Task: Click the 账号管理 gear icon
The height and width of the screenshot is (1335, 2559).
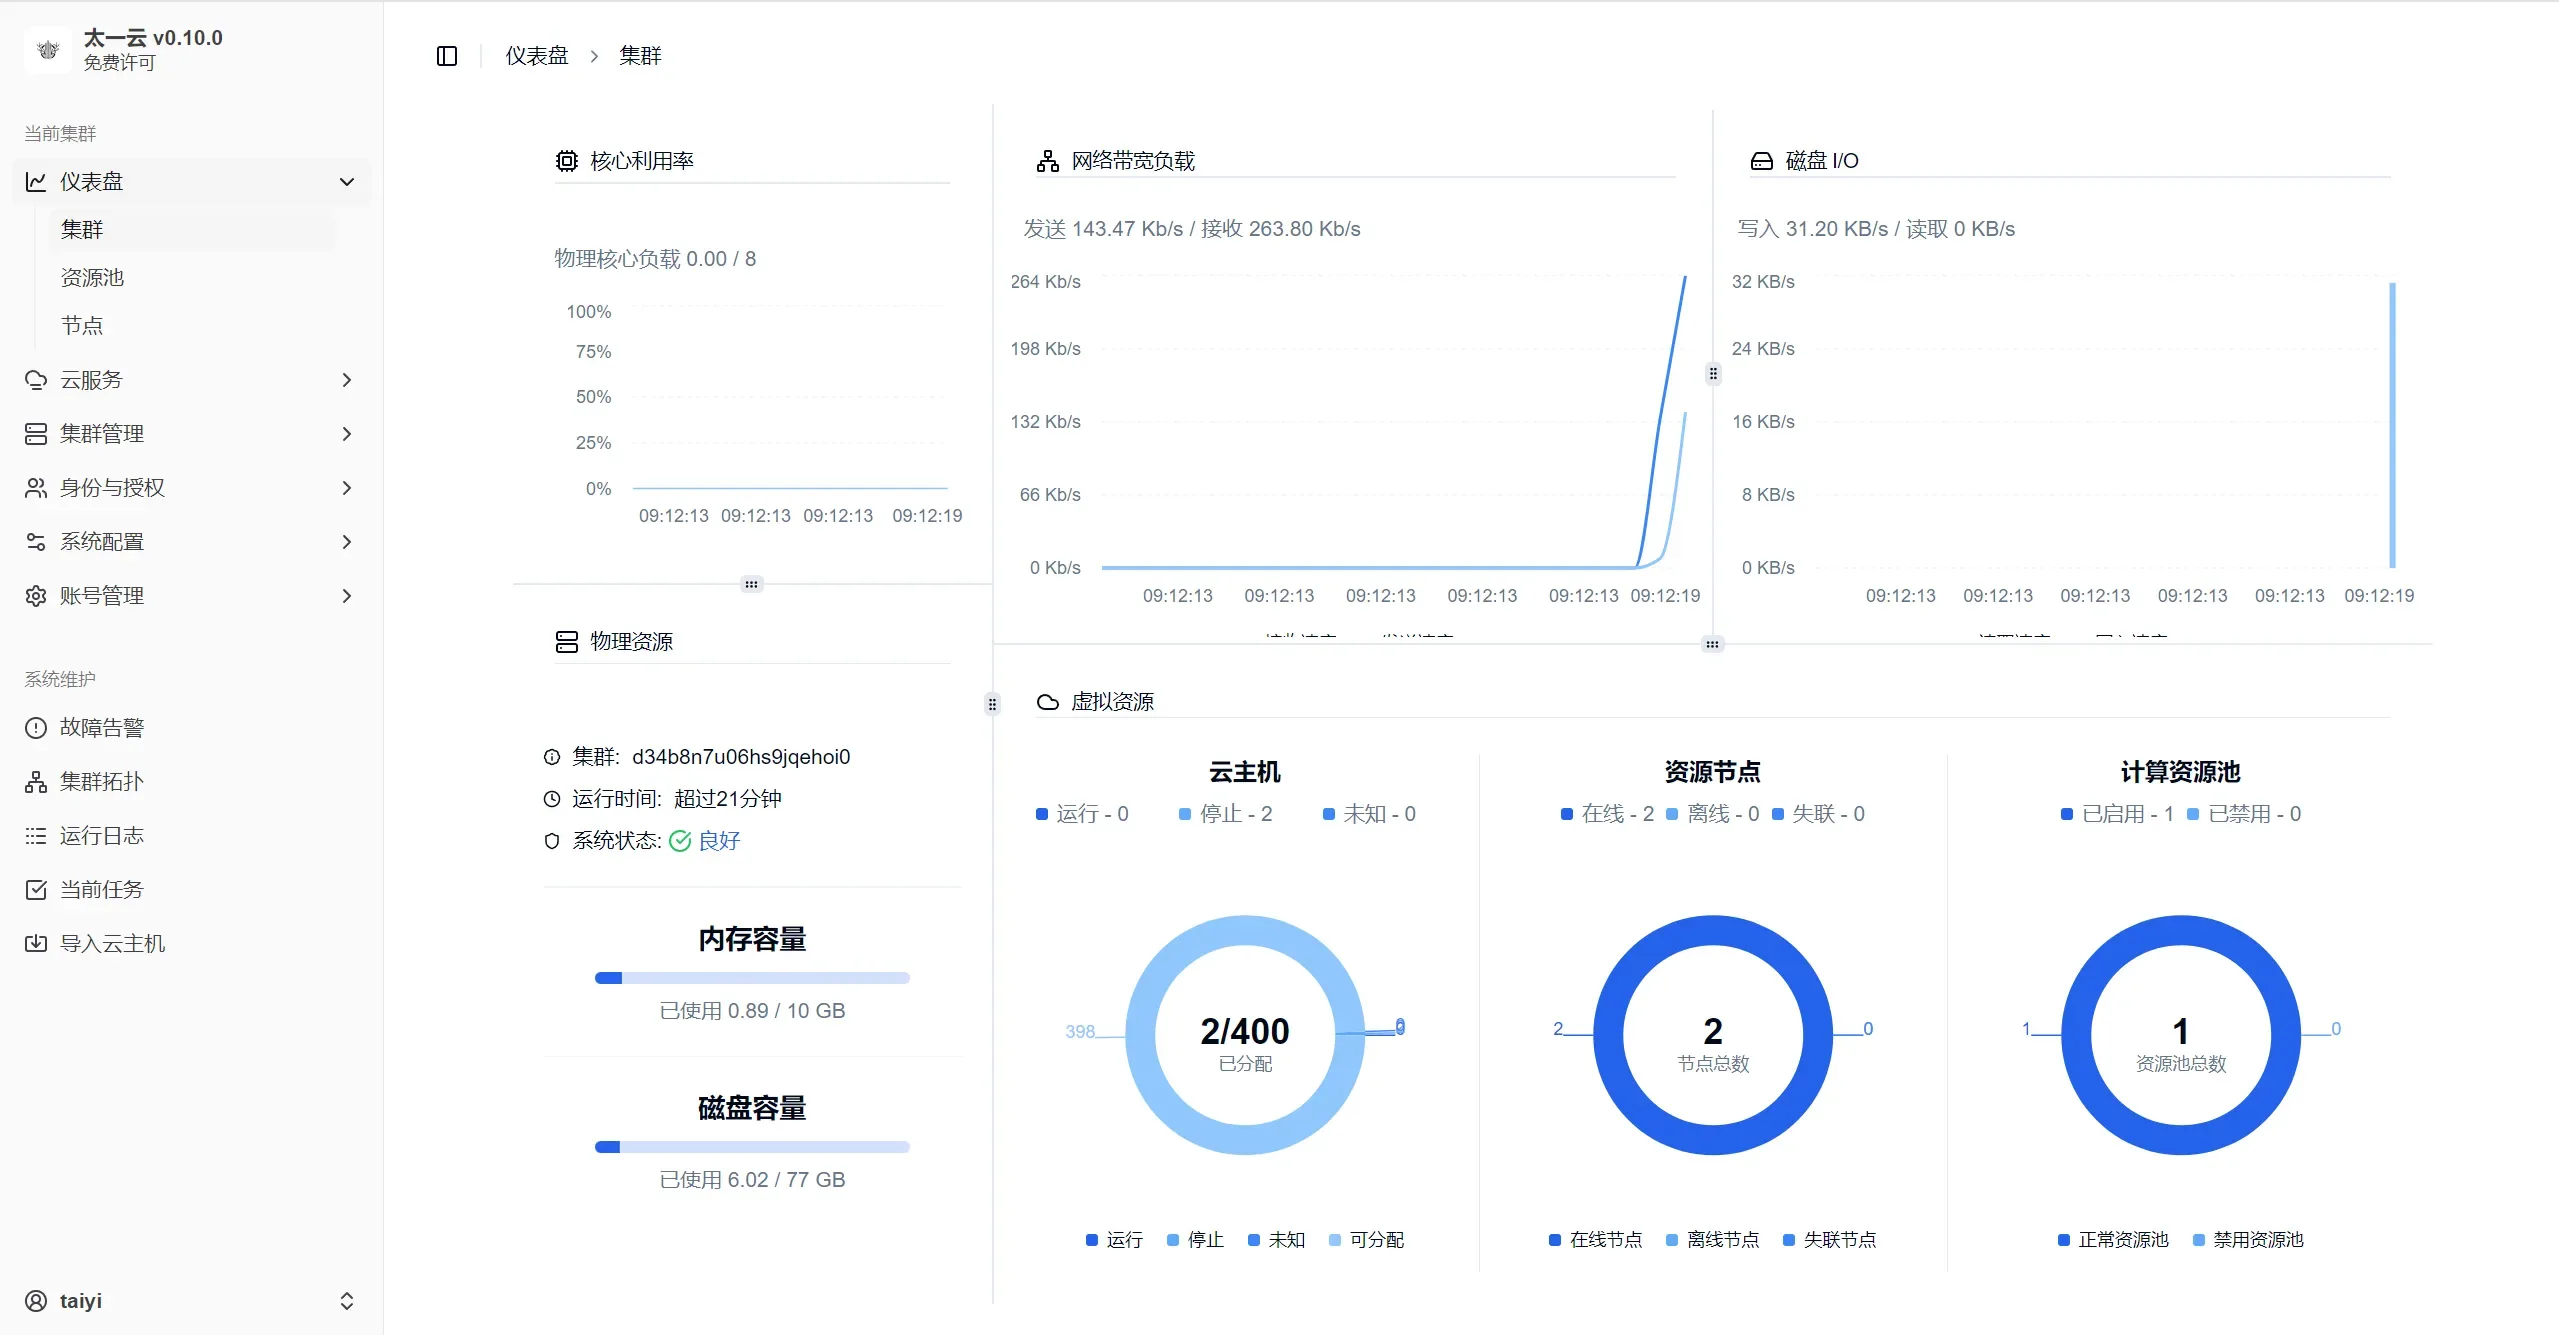Action: pyautogui.click(x=36, y=596)
